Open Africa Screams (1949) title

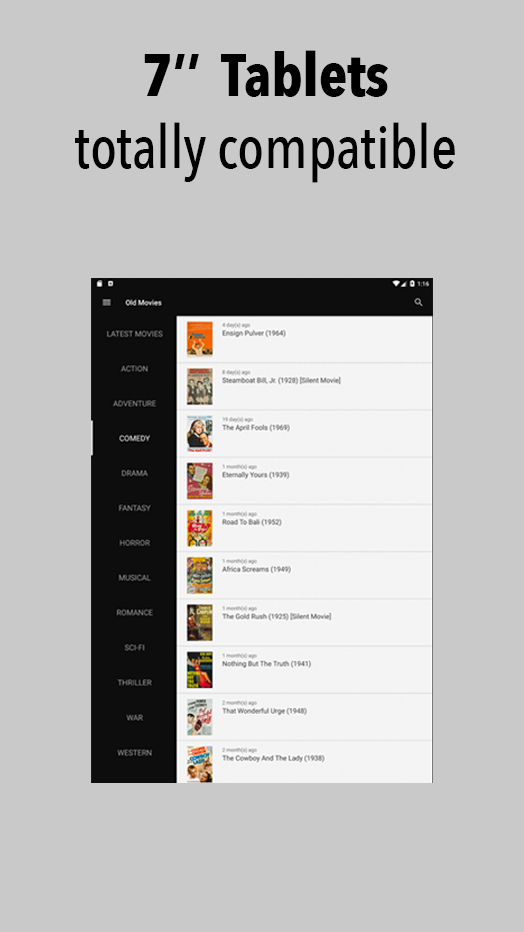[256, 569]
